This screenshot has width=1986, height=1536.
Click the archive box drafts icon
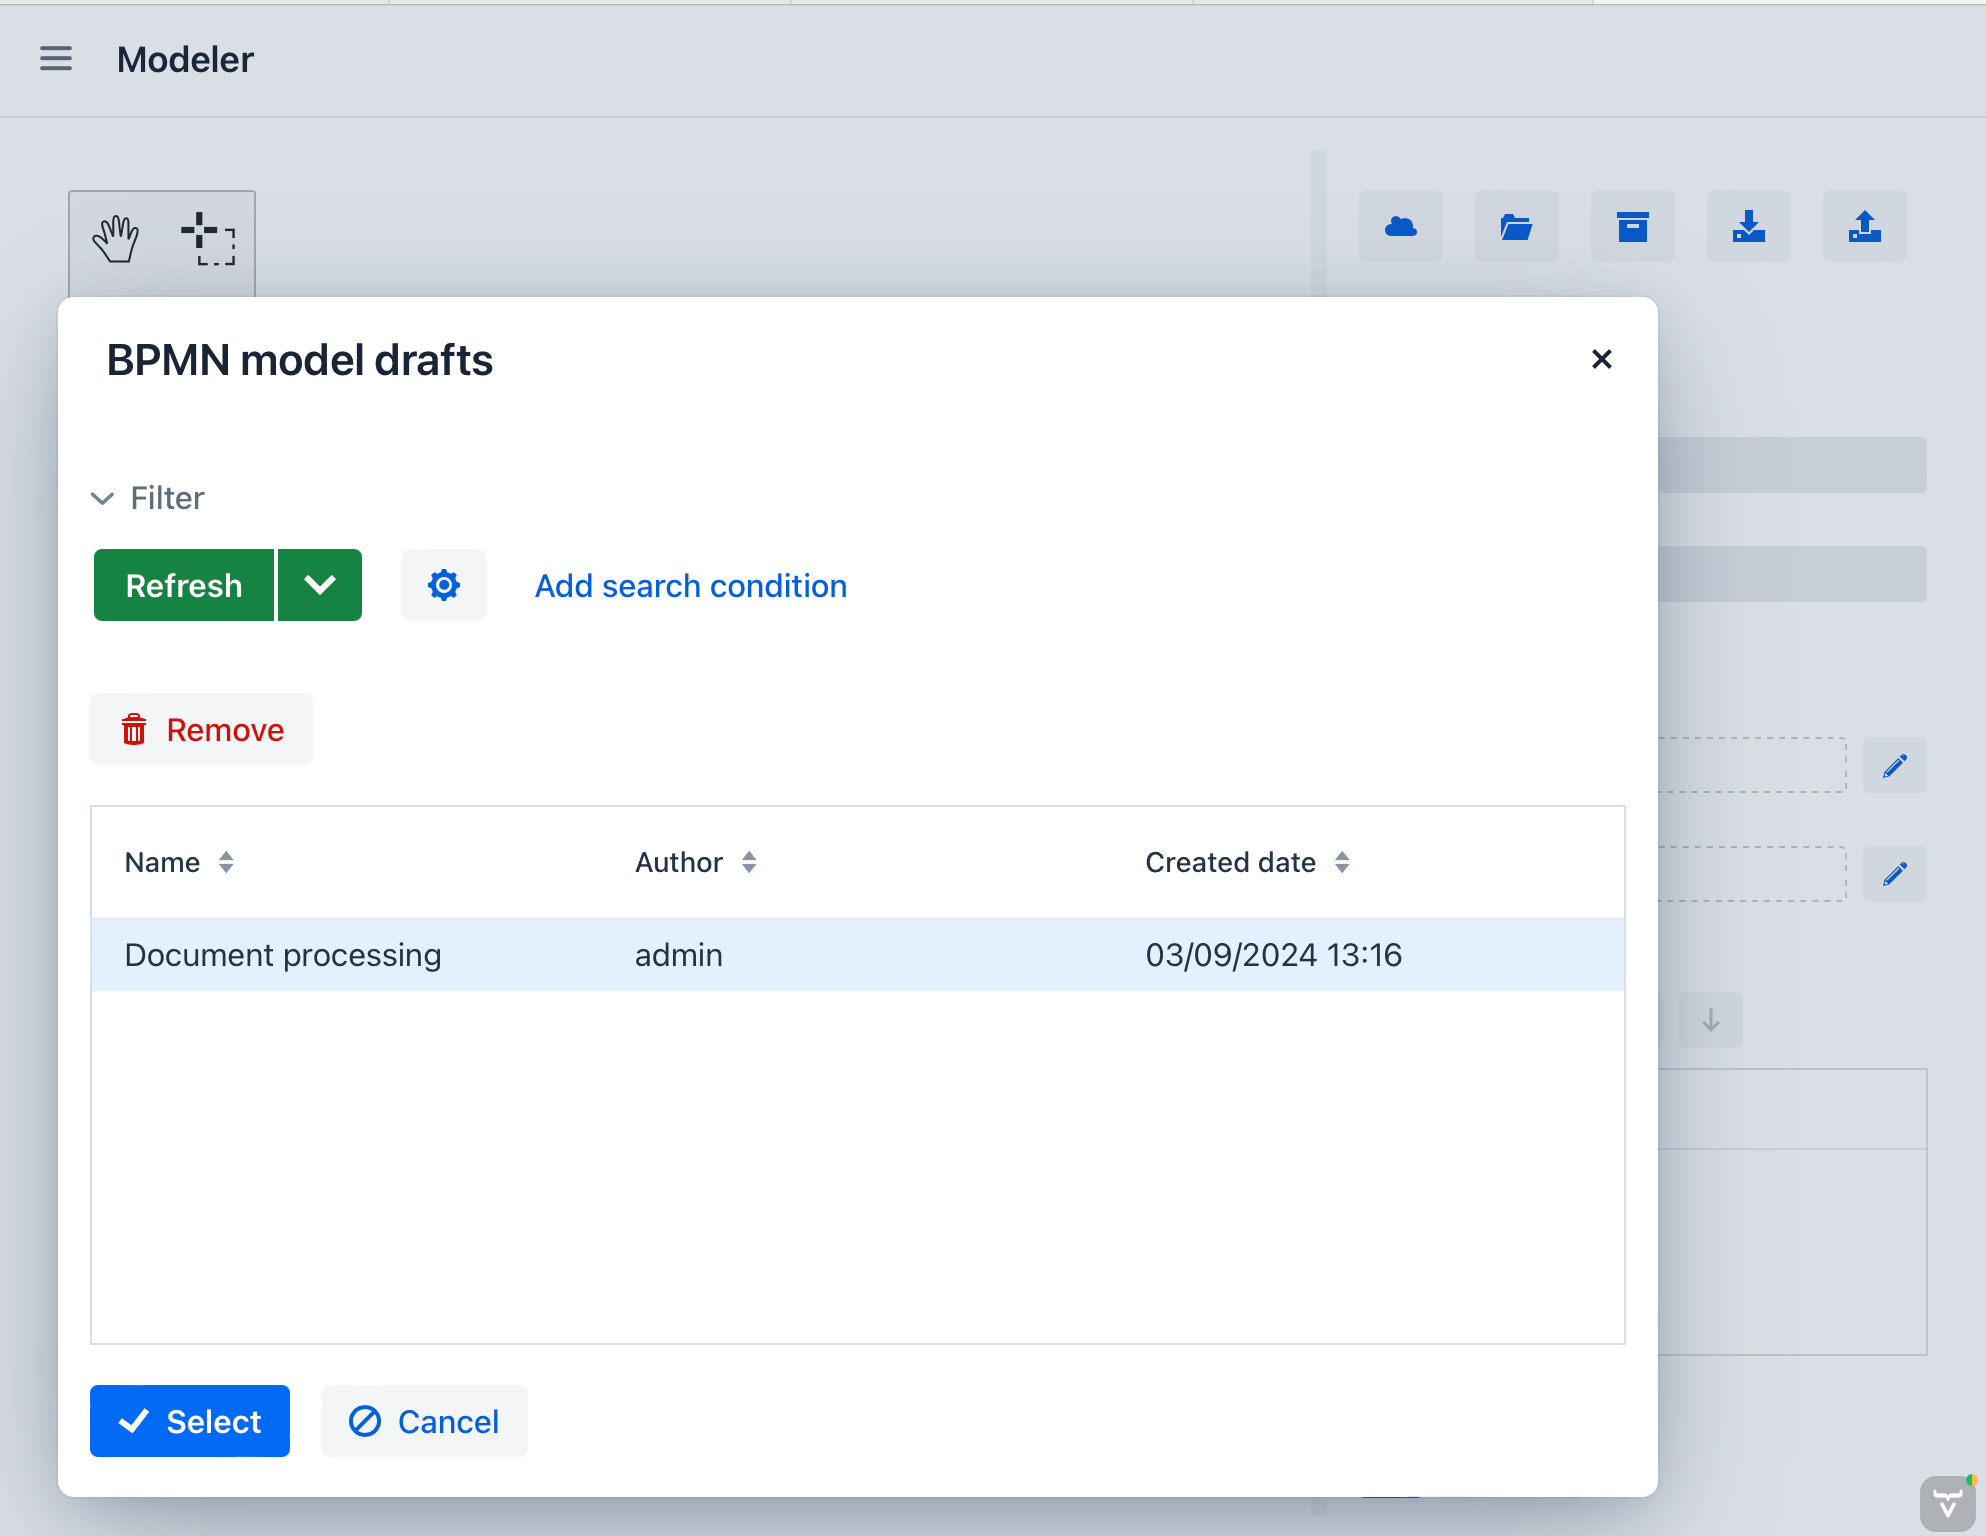[x=1632, y=227]
